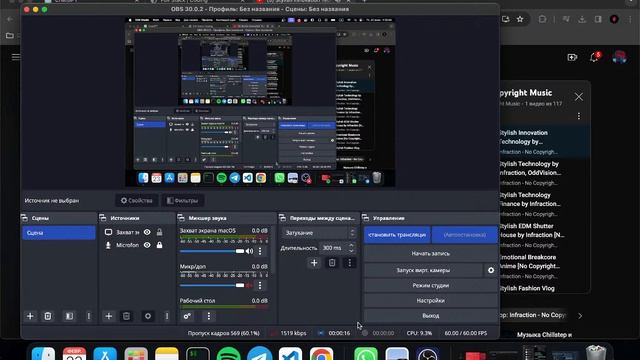Click the OBS preview canvas
Image resolution: width=640 pixels, height=360 pixels.
pyautogui.click(x=260, y=102)
